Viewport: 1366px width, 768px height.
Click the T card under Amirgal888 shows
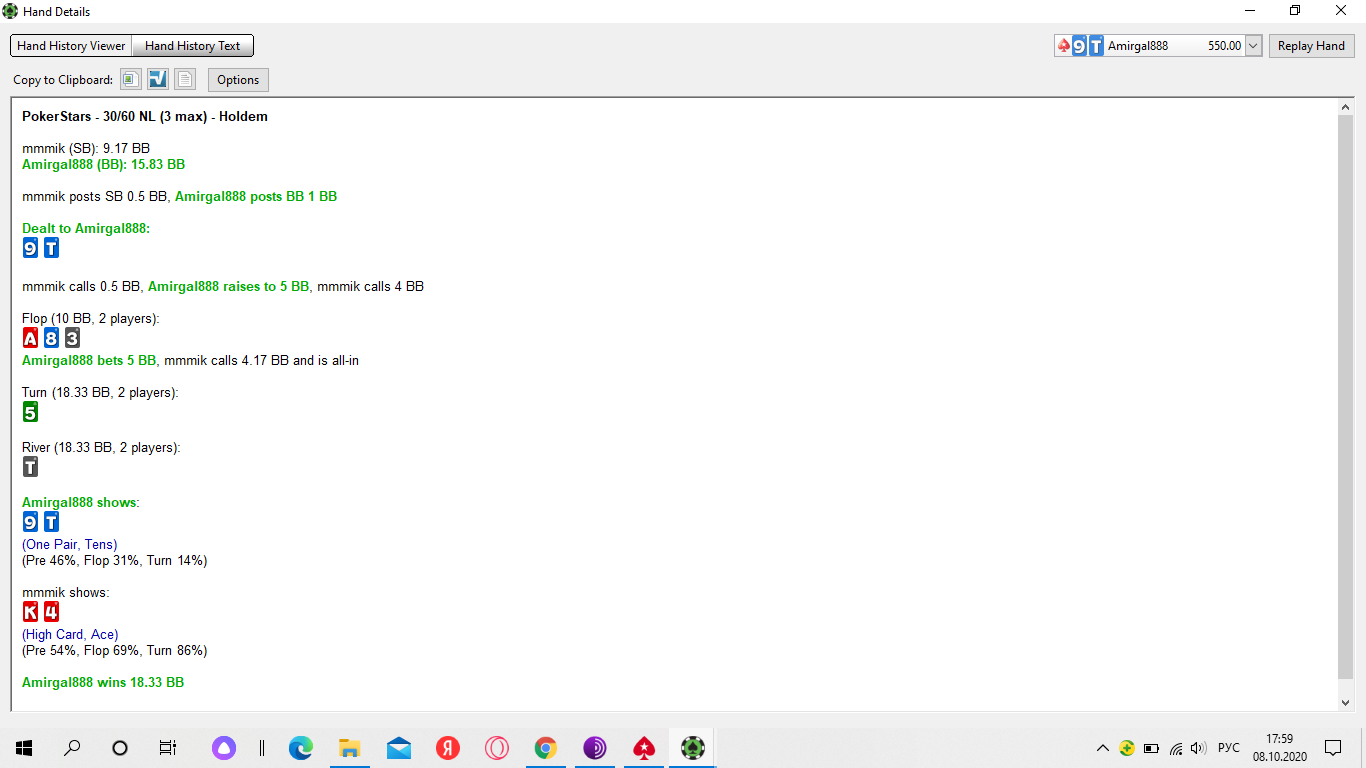pyautogui.click(x=51, y=521)
